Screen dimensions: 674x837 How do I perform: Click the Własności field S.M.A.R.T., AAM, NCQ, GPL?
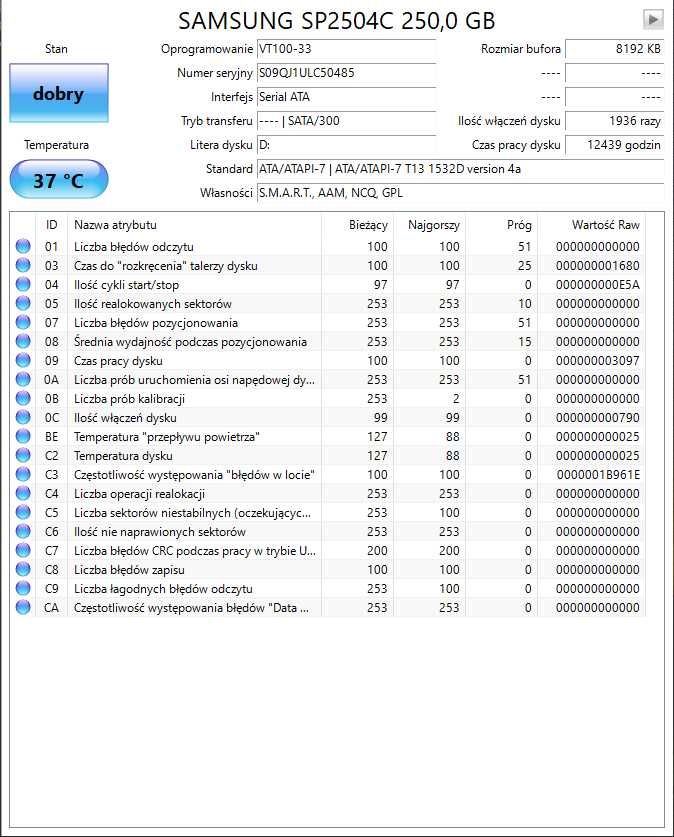pyautogui.click(x=461, y=193)
